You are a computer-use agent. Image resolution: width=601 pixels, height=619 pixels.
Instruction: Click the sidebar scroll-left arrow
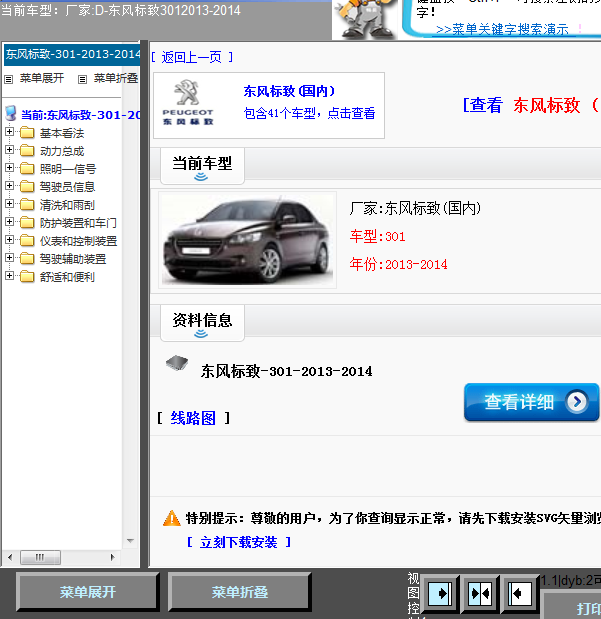click(x=10, y=557)
